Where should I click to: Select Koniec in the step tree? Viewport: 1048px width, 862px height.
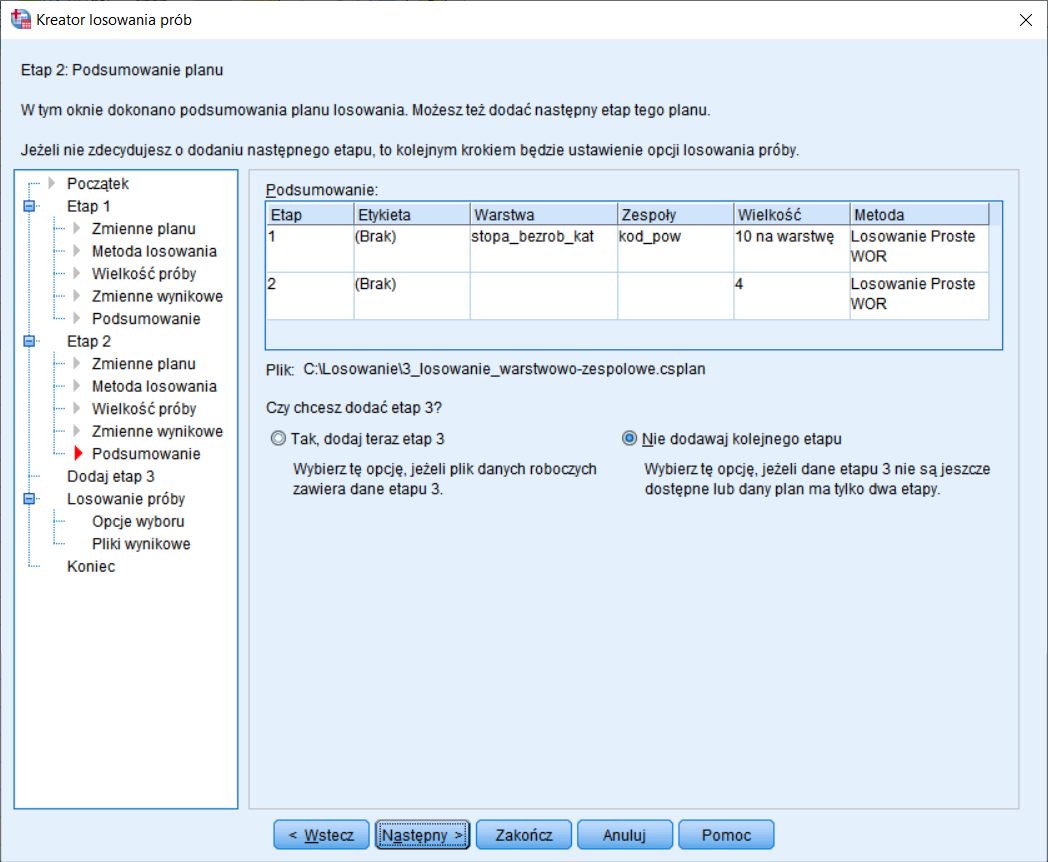coord(91,567)
